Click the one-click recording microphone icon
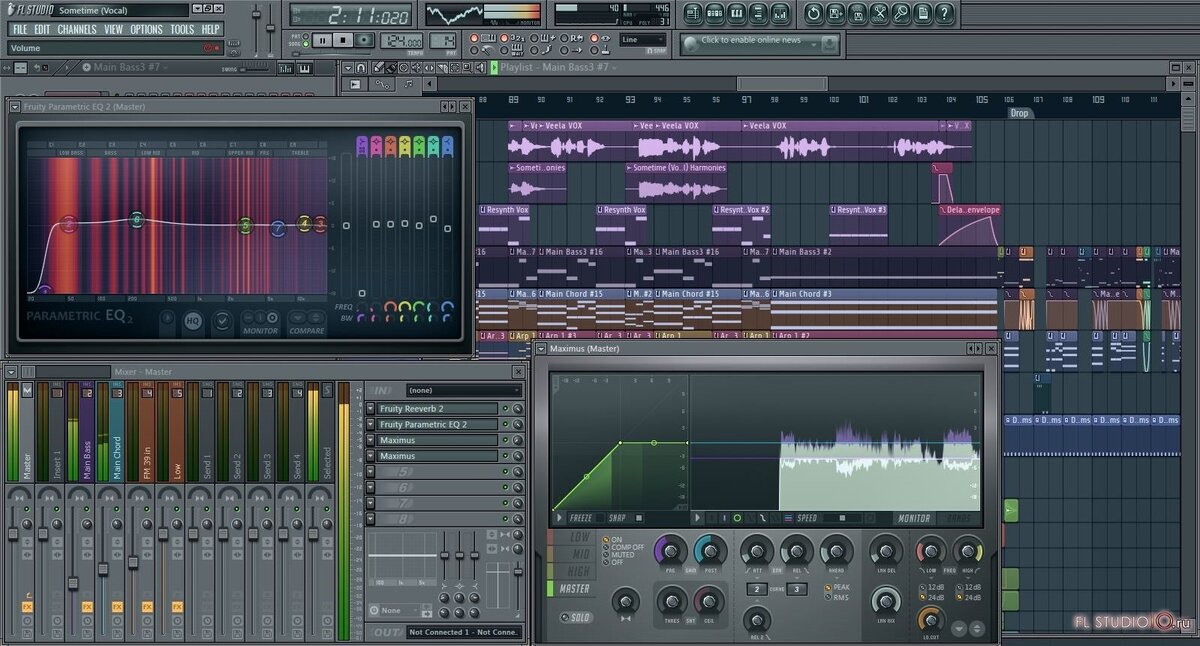The image size is (1200, 646). (901, 14)
